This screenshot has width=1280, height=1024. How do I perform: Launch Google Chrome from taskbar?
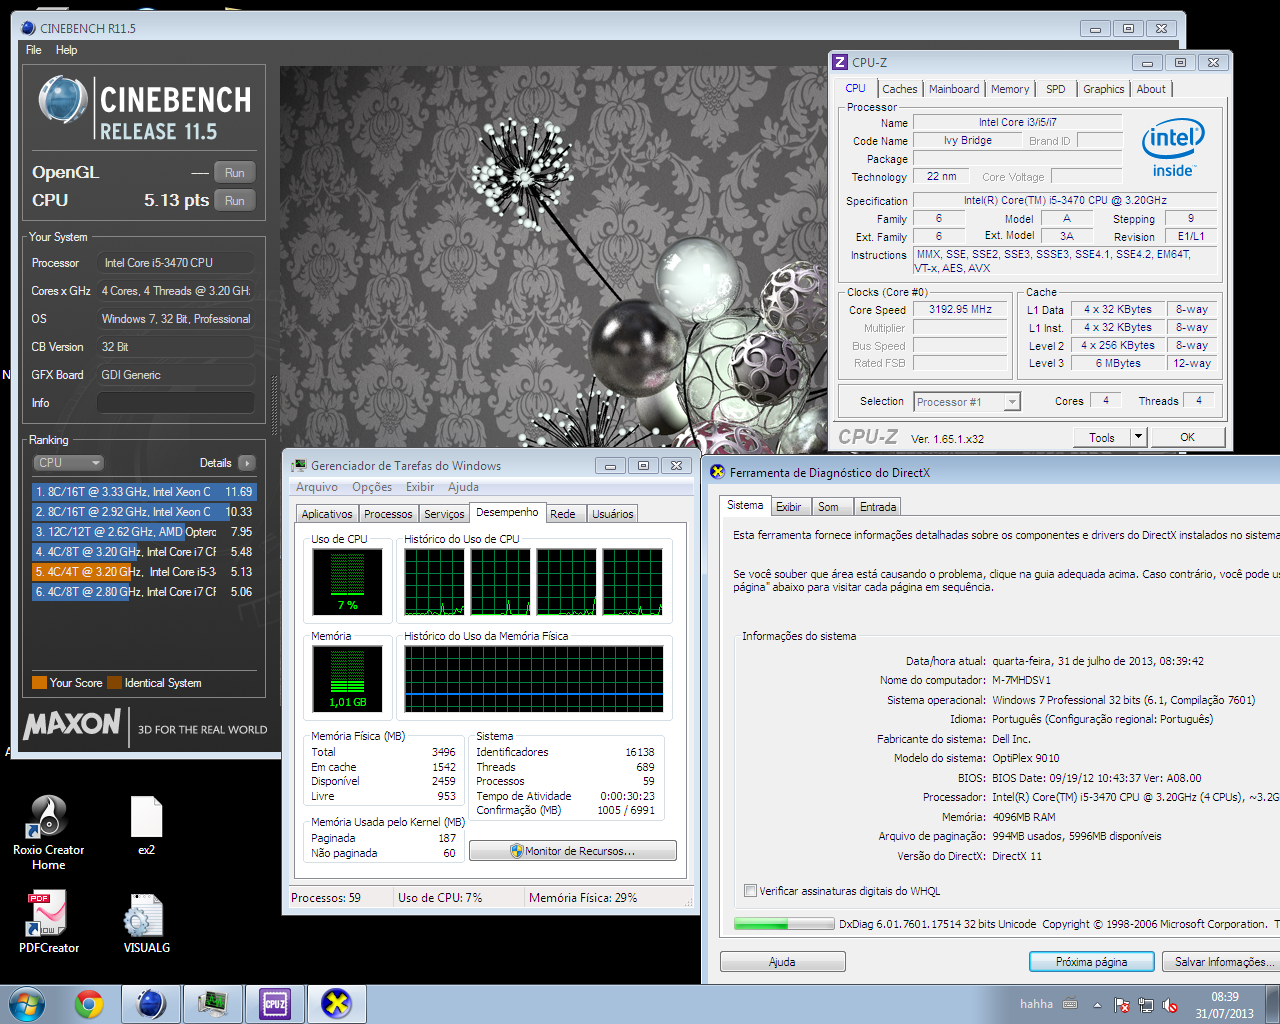pos(89,1004)
